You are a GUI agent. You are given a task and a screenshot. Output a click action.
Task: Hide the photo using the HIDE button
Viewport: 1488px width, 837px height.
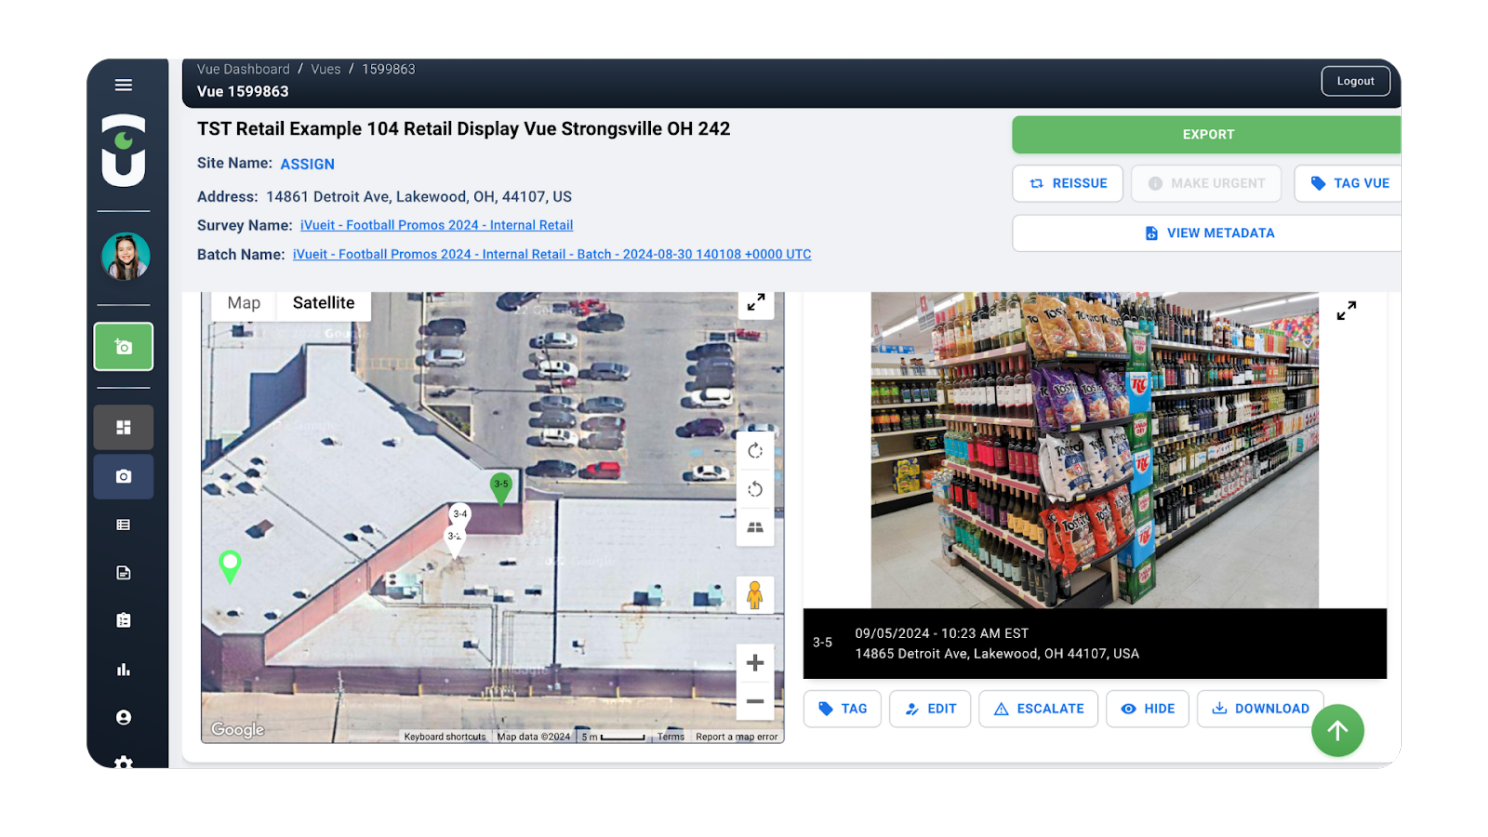1147,709
